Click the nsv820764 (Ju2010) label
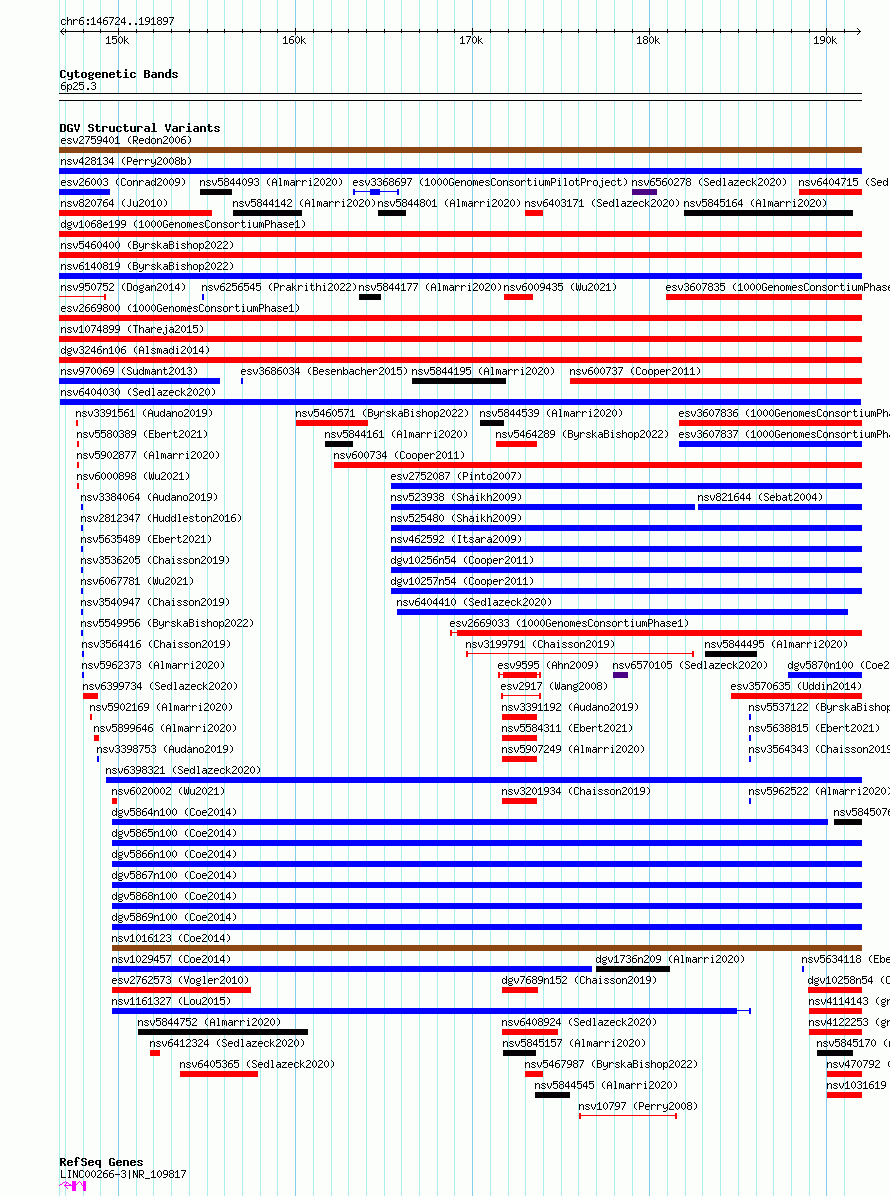Image resolution: width=890 pixels, height=1196 pixels. pos(114,204)
